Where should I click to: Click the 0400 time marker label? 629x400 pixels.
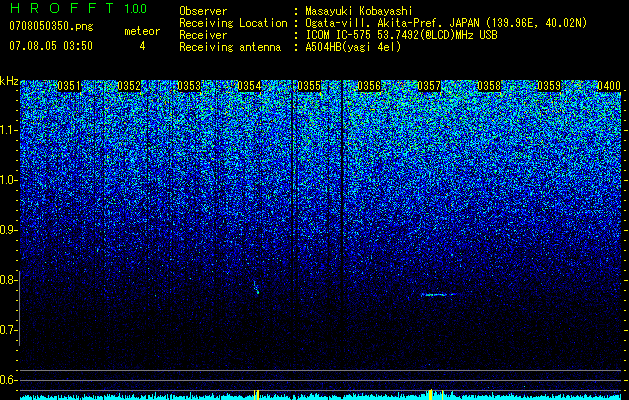pos(609,86)
